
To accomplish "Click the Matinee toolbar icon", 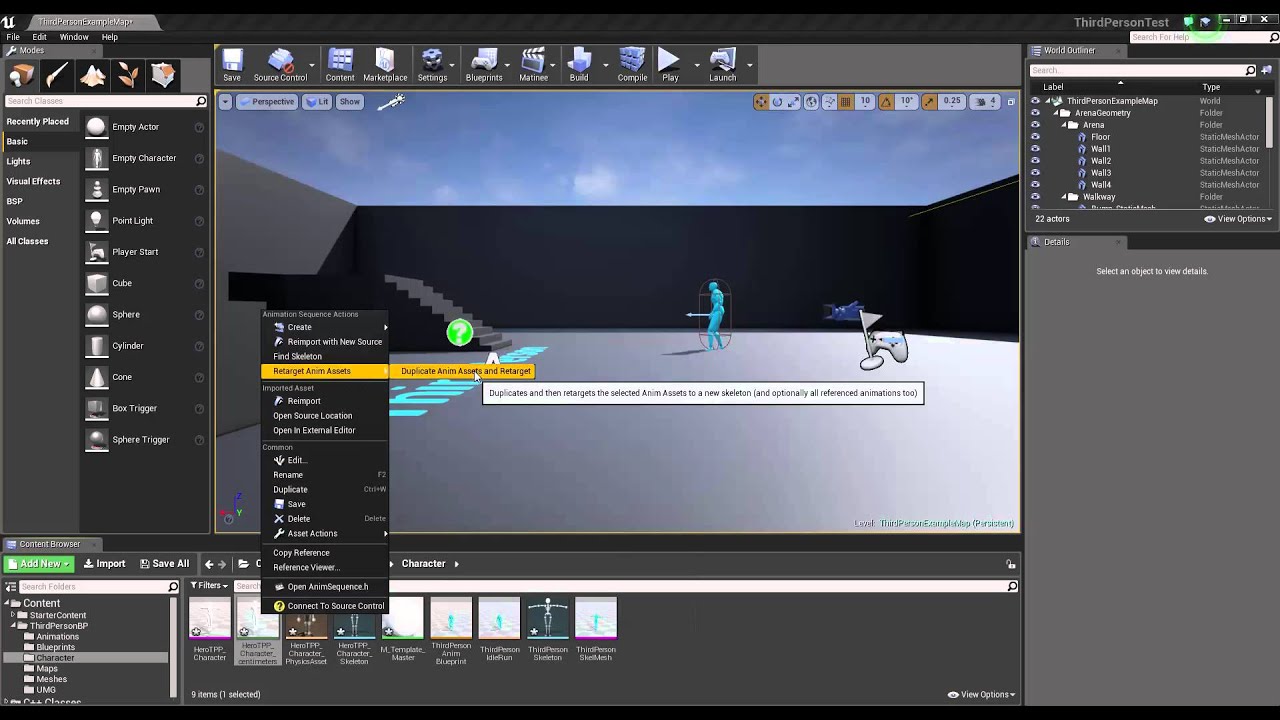I will click(533, 65).
